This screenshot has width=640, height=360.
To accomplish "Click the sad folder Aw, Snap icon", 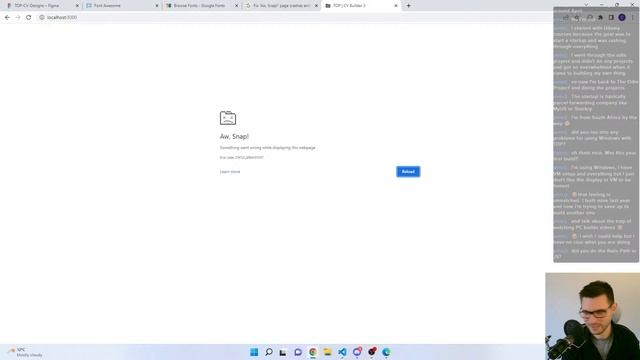I will 228,118.
